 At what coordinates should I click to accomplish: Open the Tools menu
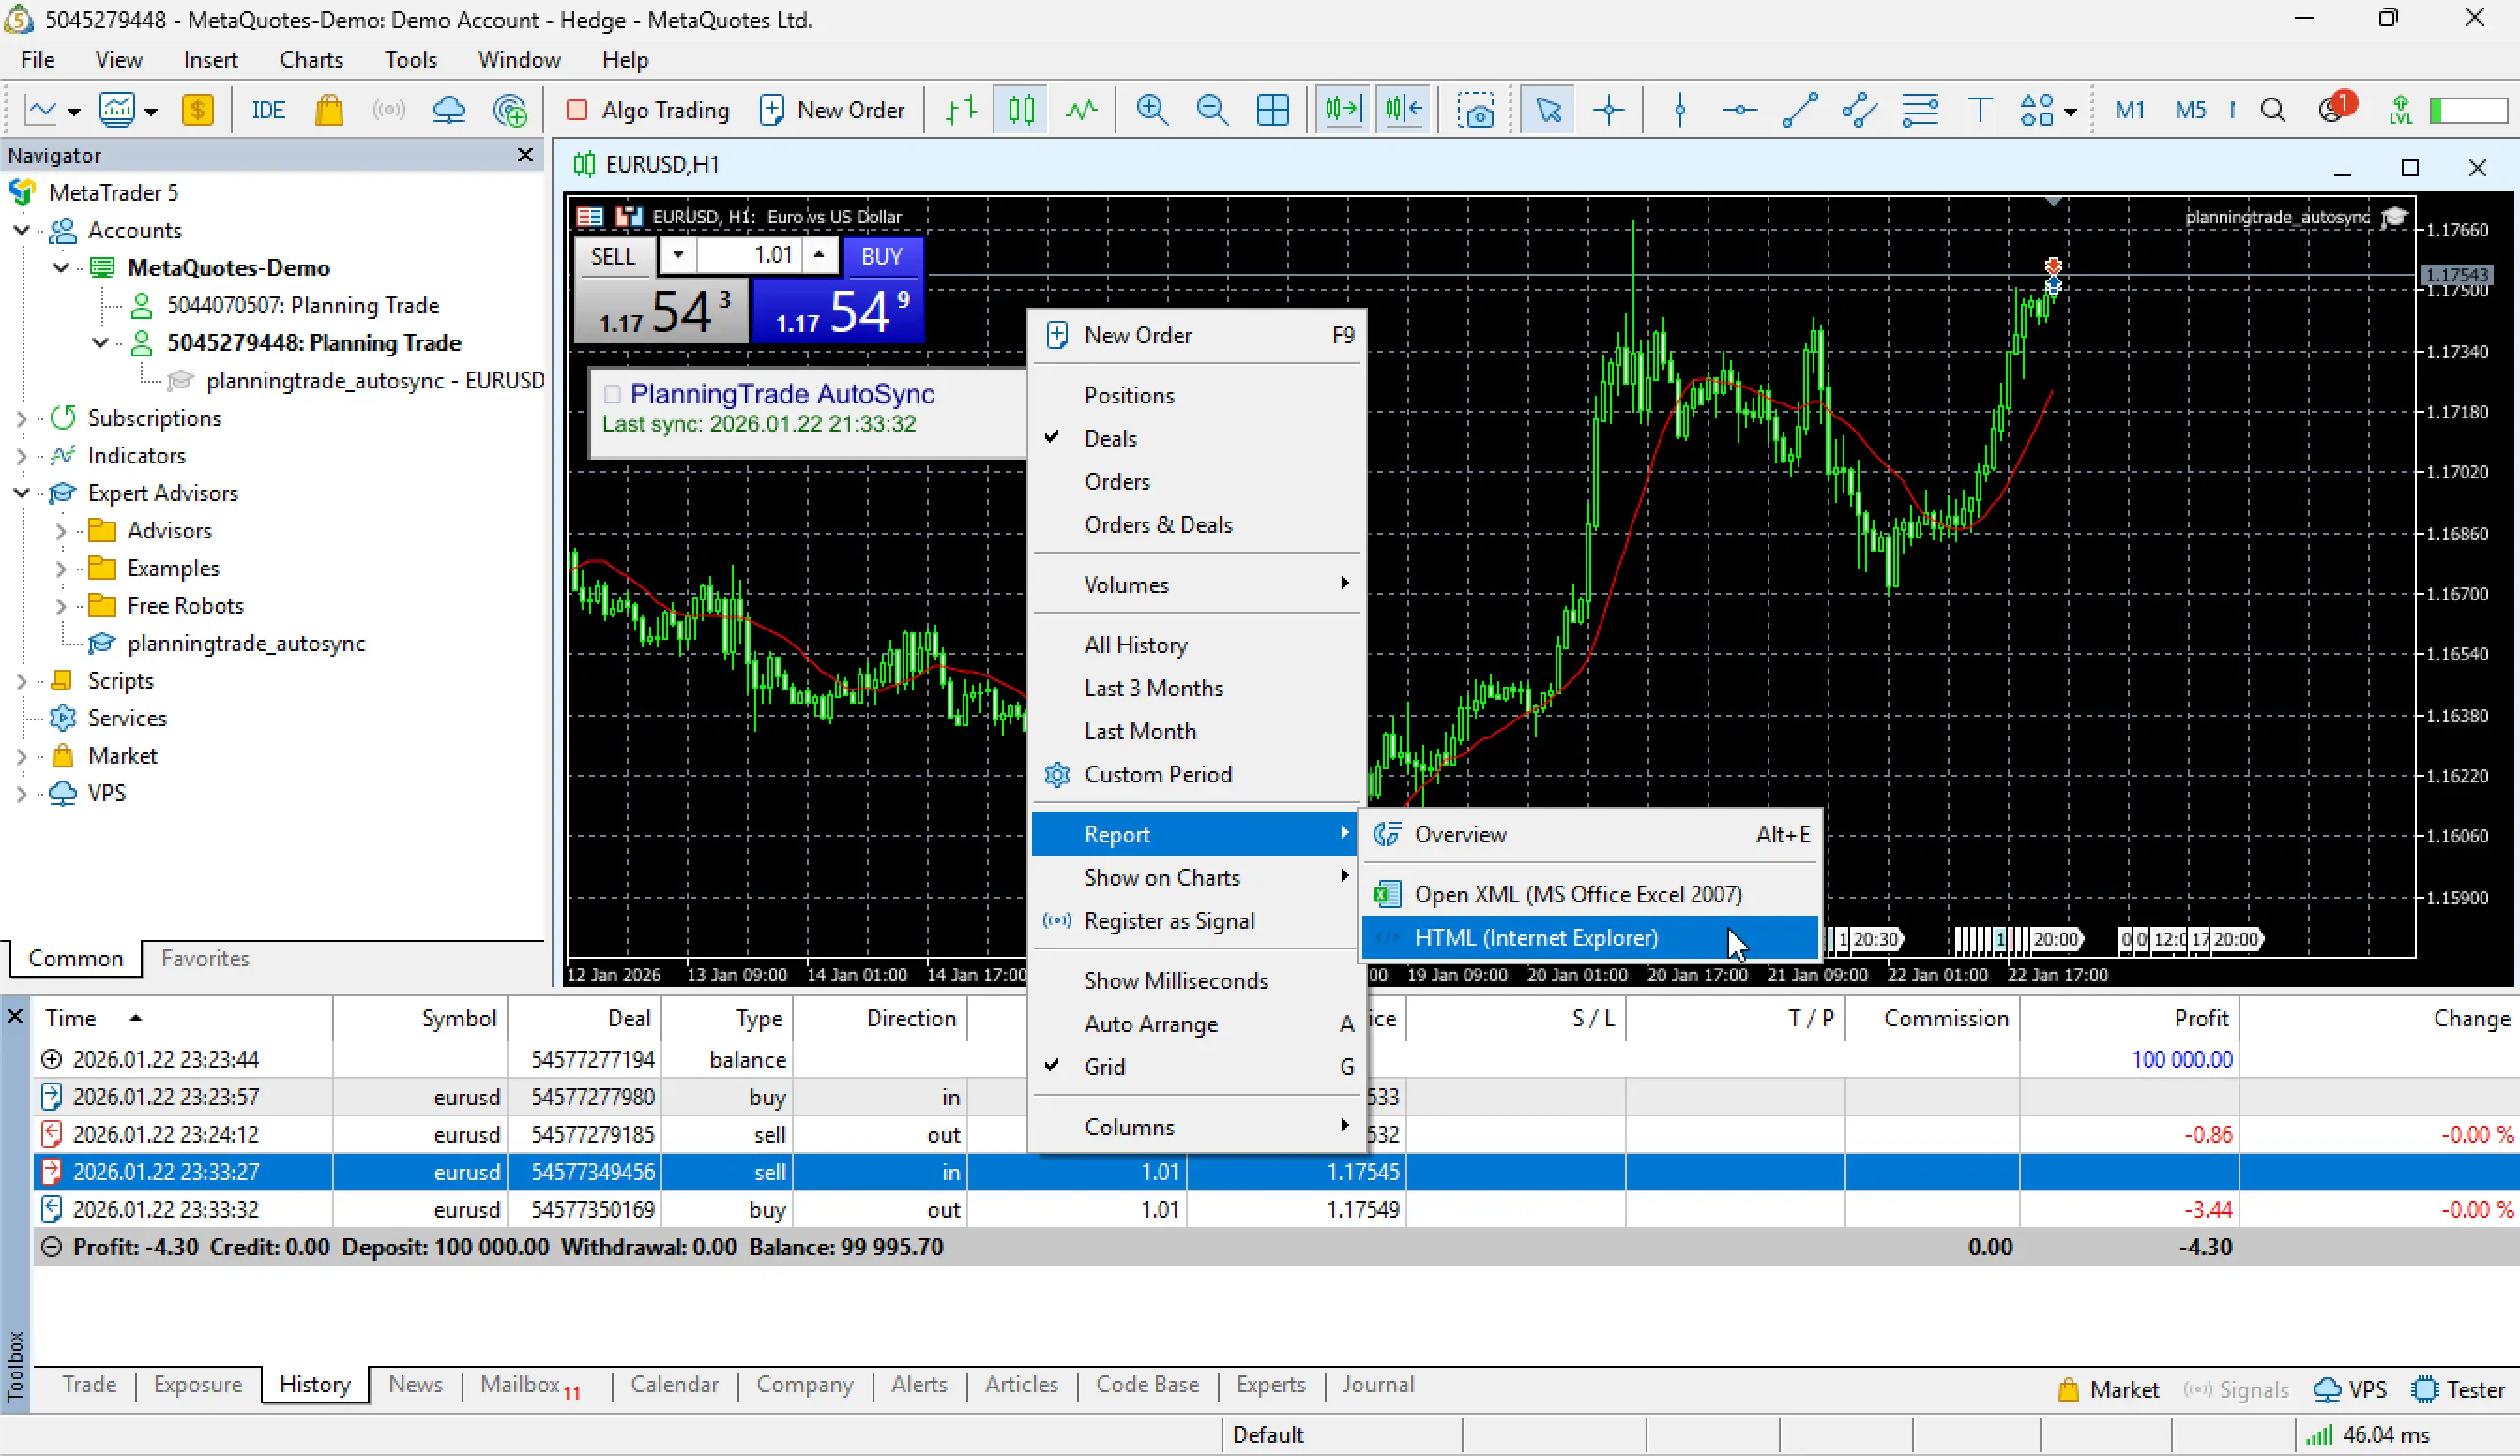coord(411,60)
